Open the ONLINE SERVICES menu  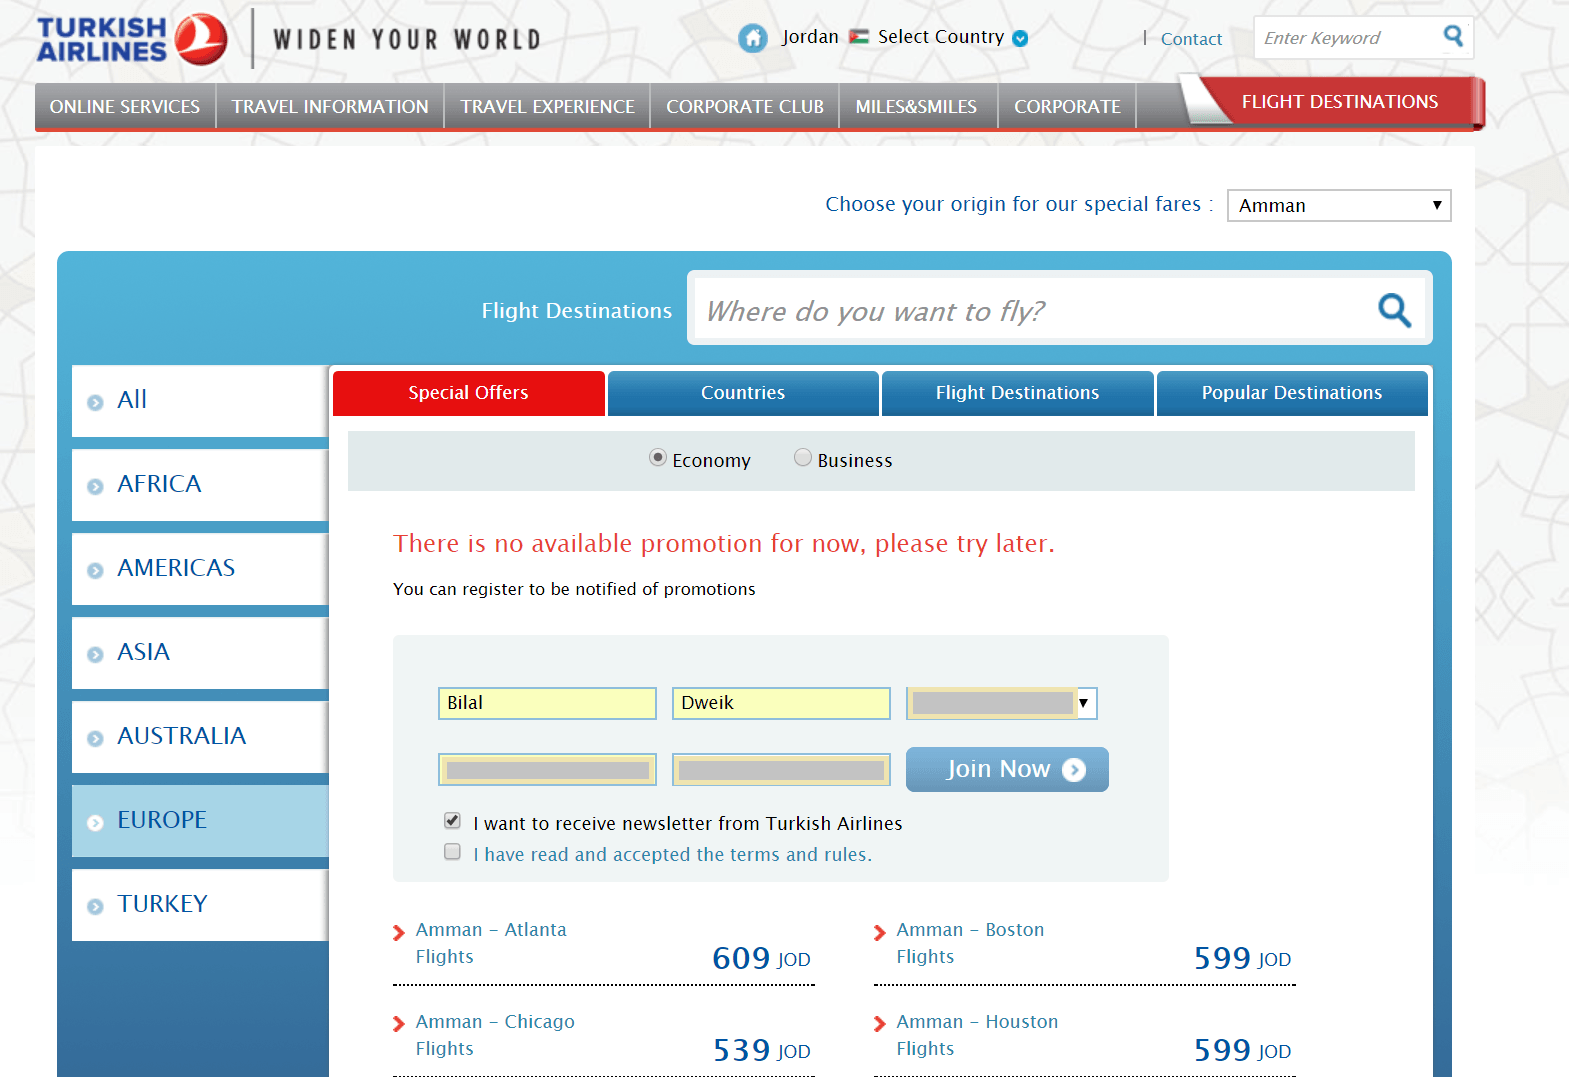[125, 107]
